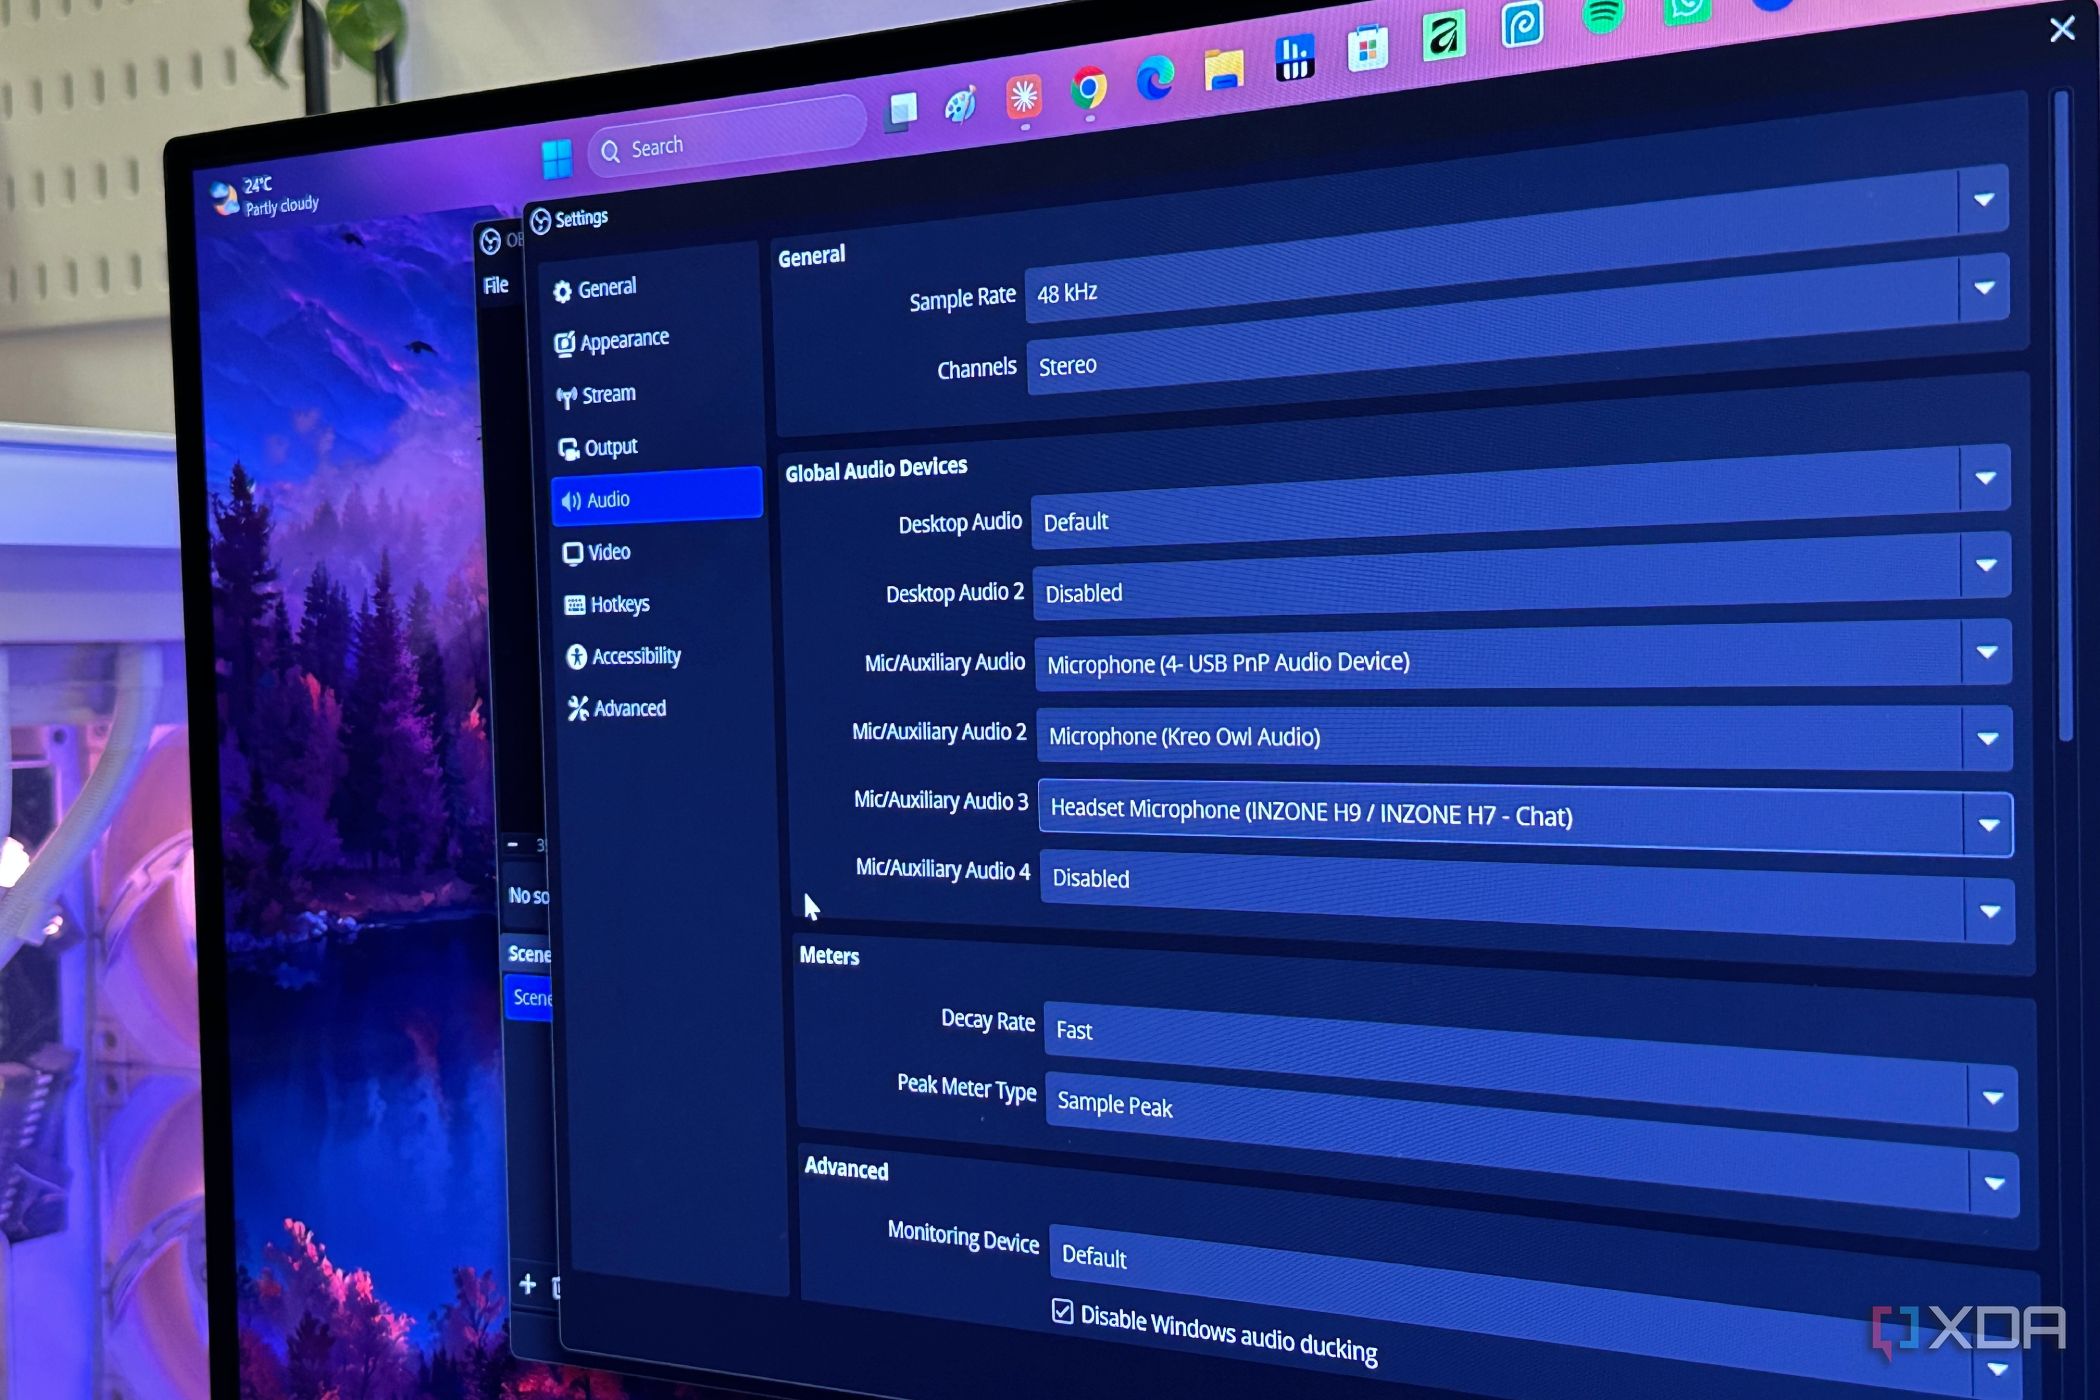2100x1400 pixels.
Task: Open Microsoft Store from the taskbar
Action: coord(1367,47)
